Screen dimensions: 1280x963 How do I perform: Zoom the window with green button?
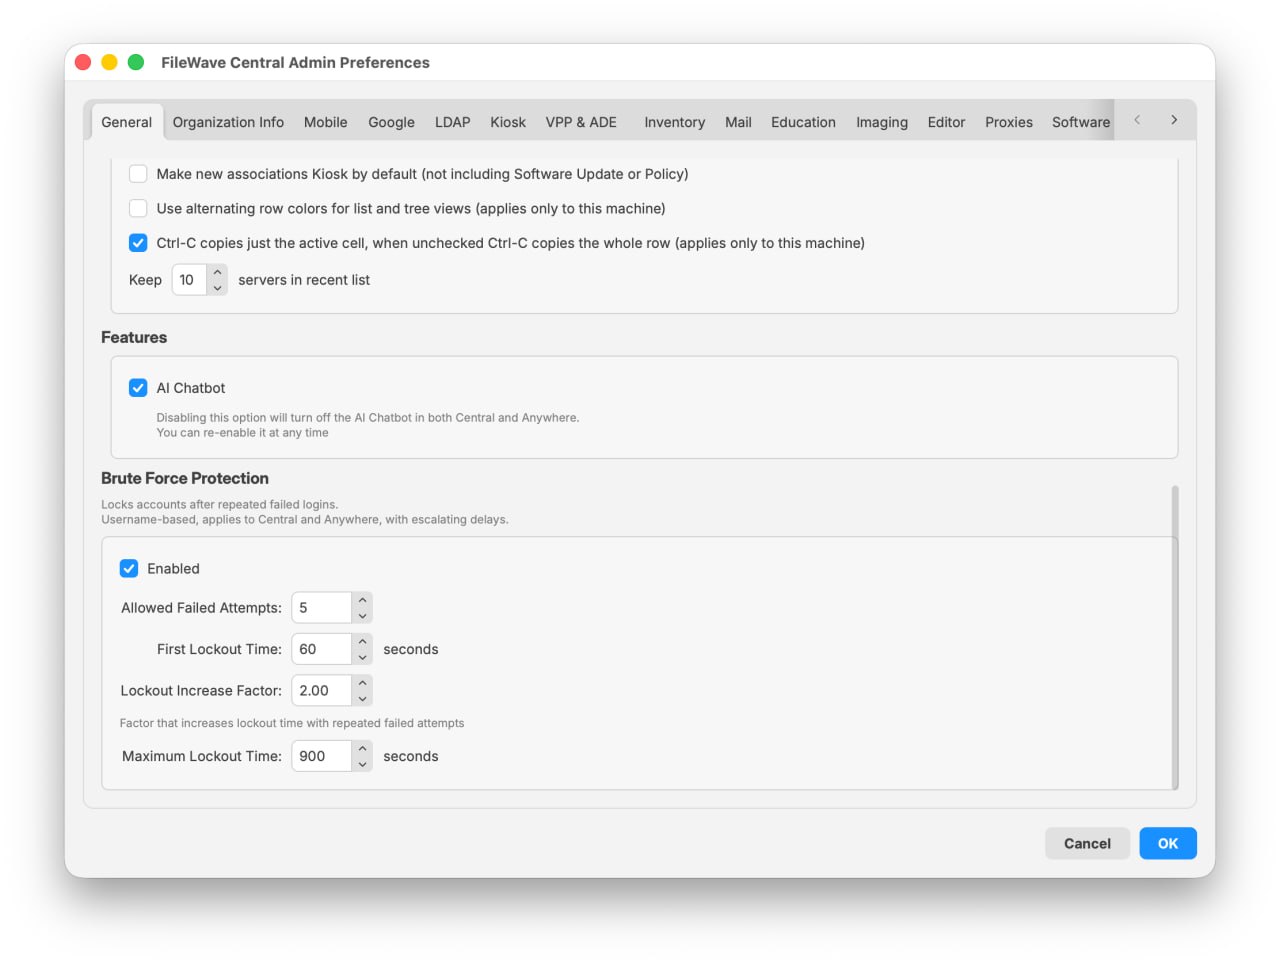(x=136, y=62)
